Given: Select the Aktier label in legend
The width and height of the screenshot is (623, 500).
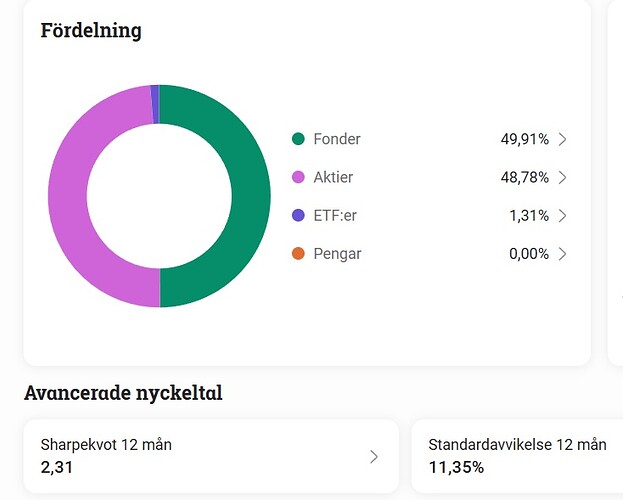Looking at the screenshot, I should coord(333,177).
